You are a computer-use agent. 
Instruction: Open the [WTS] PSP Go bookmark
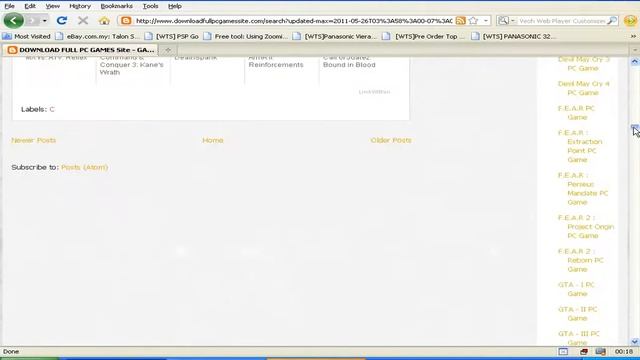click(x=172, y=36)
